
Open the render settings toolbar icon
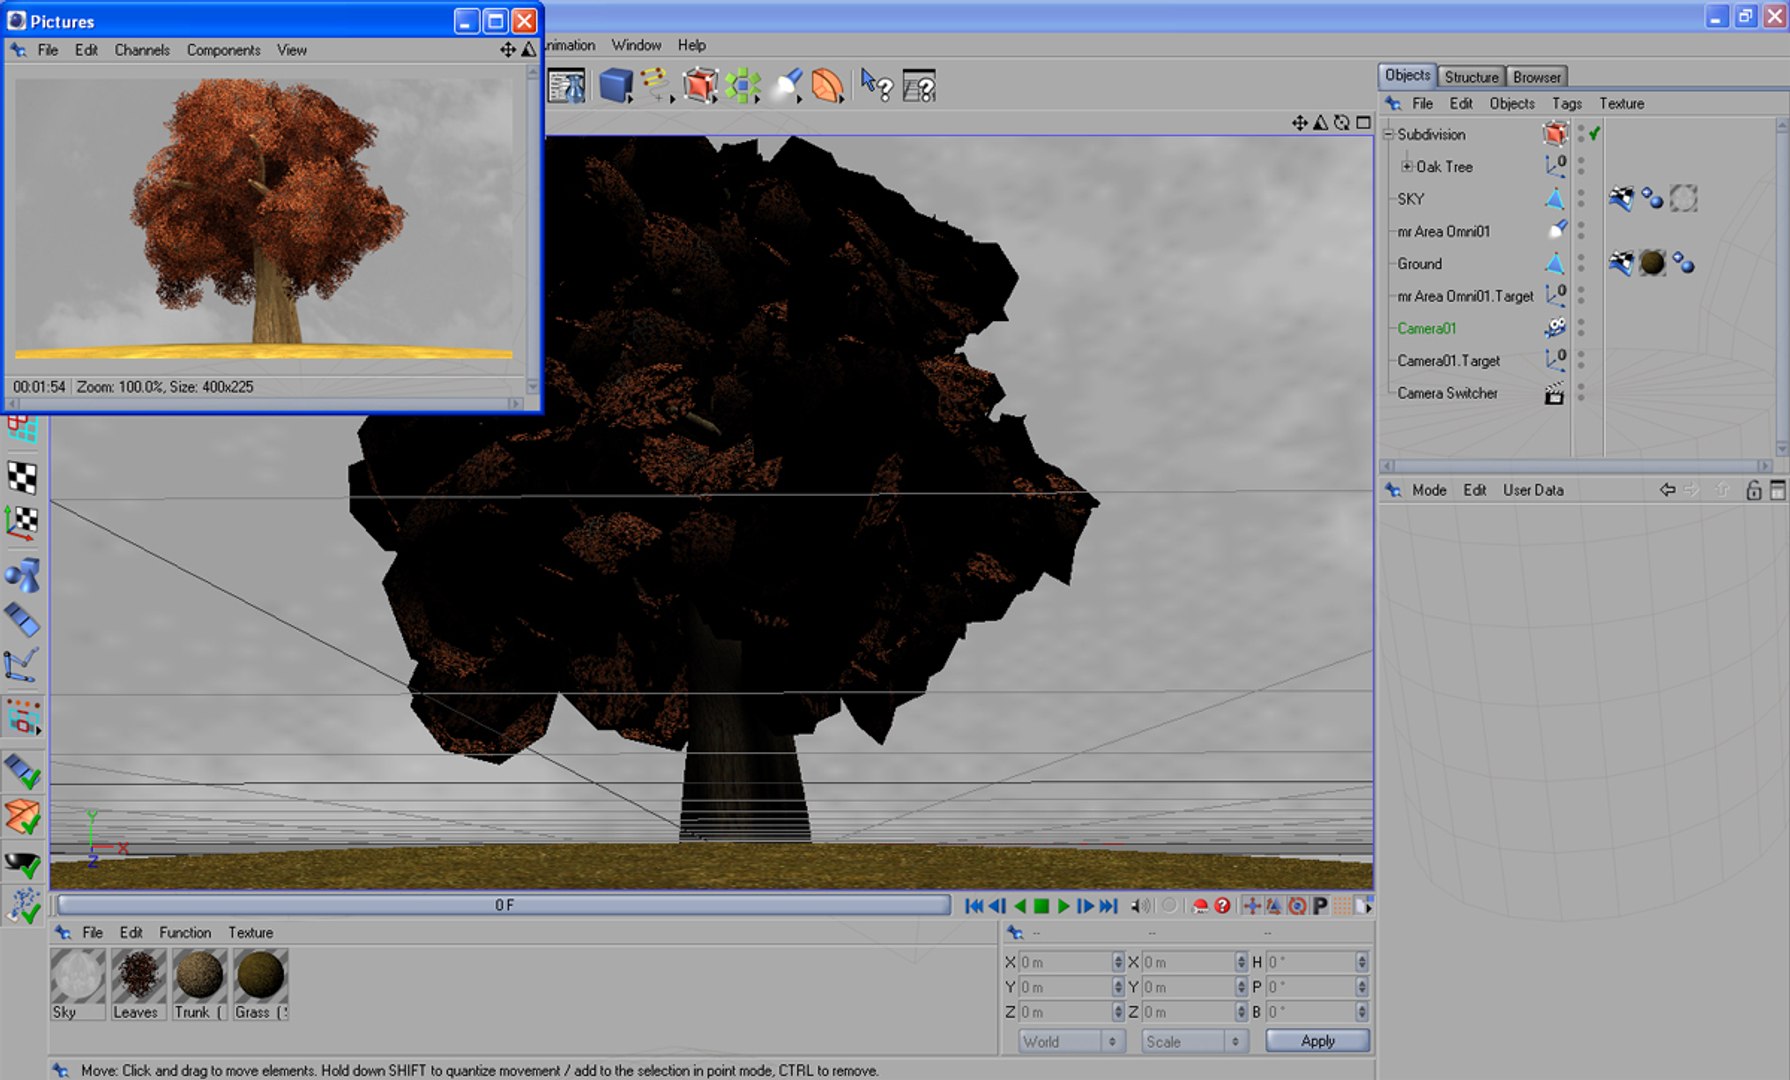pos(567,87)
